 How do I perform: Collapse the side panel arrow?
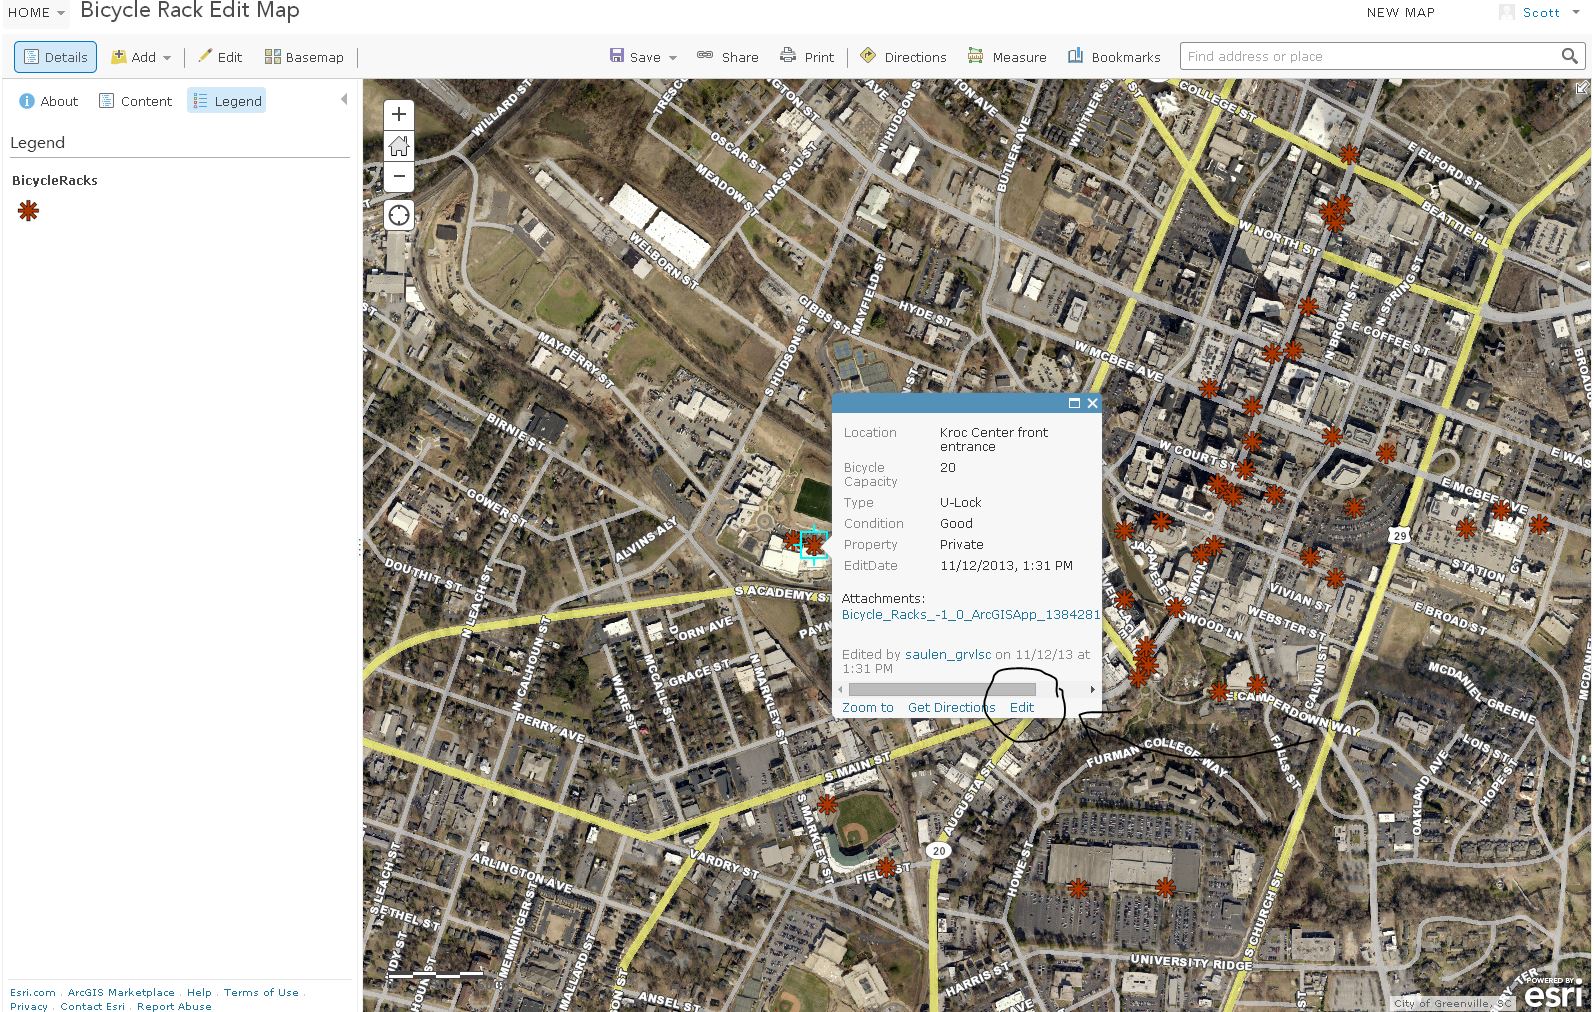click(x=344, y=99)
